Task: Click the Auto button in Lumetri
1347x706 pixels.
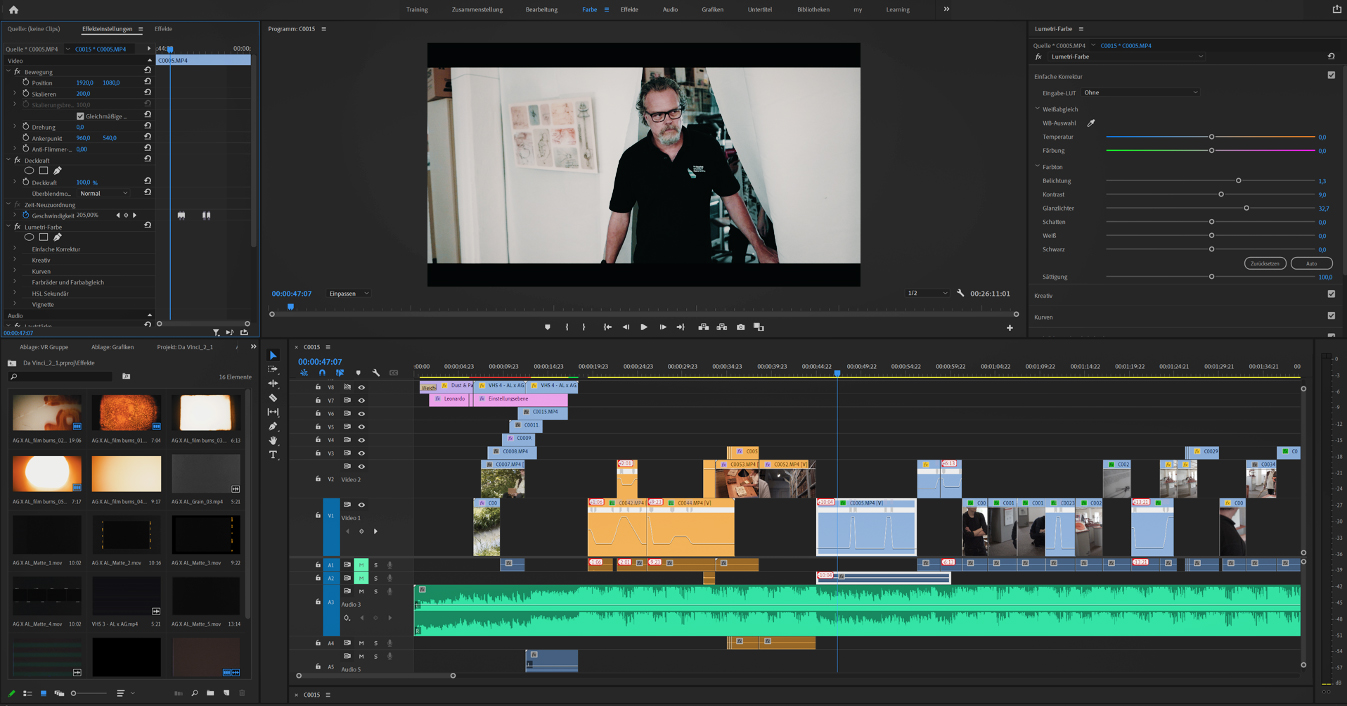Action: tap(1311, 263)
